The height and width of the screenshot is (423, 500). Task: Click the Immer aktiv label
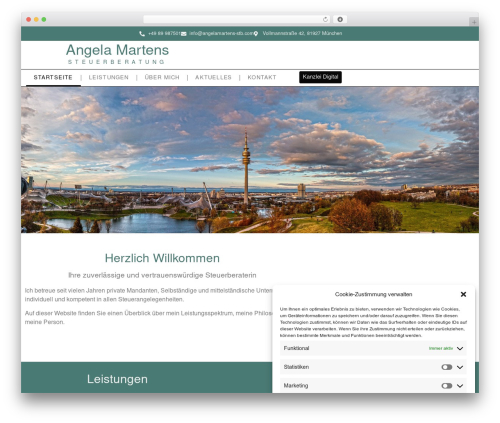[x=441, y=348]
